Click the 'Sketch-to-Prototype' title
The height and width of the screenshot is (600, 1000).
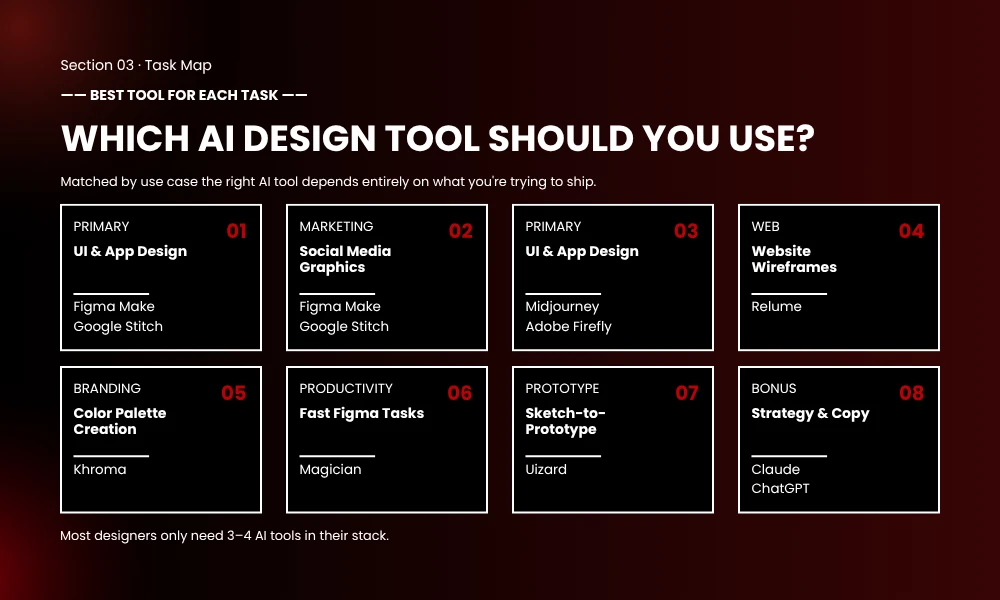pos(565,421)
